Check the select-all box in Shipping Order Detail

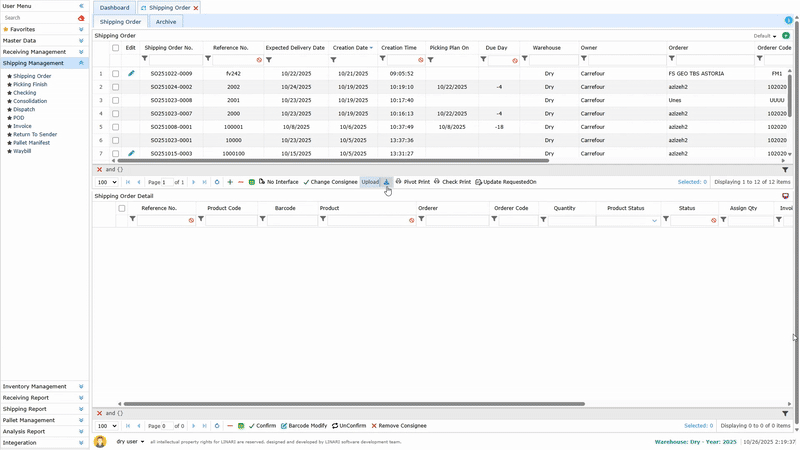click(122, 208)
